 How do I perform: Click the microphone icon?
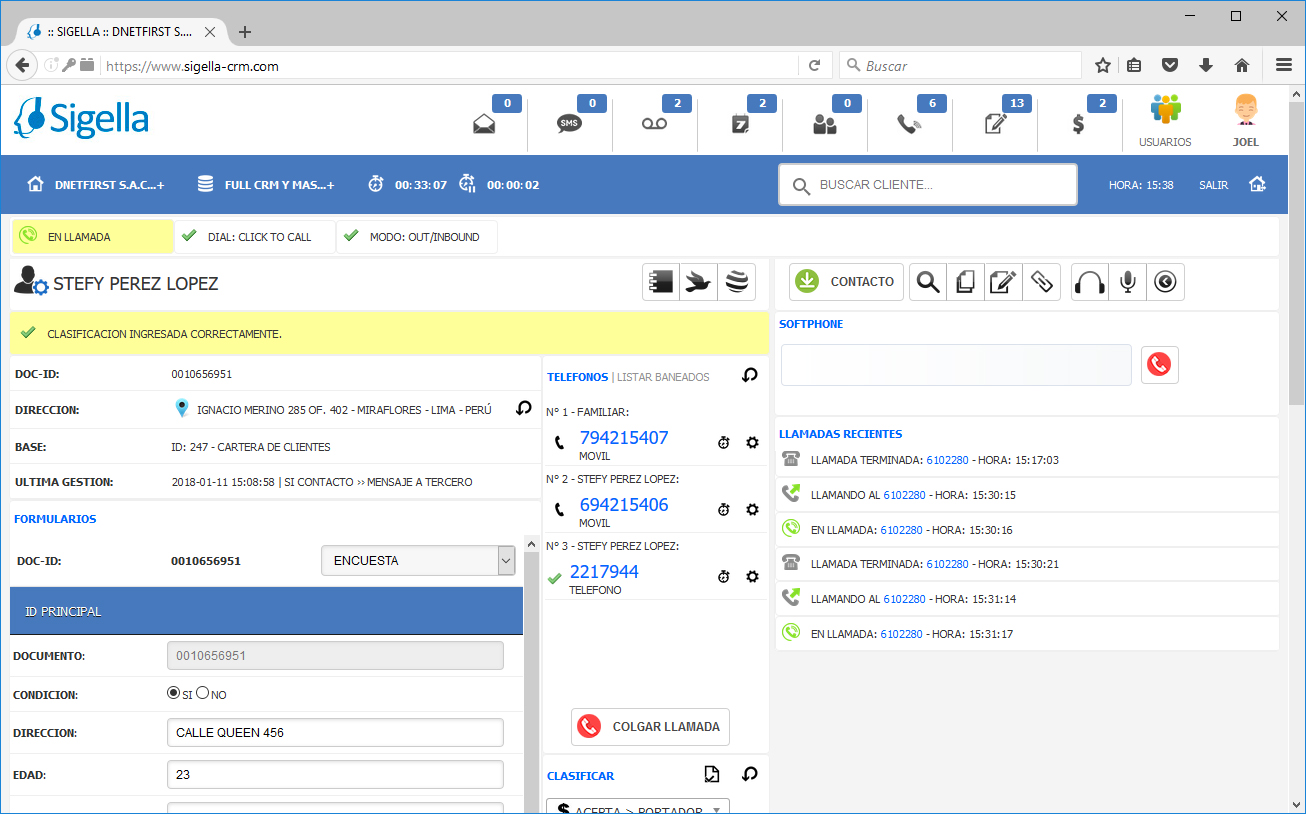click(x=1128, y=282)
